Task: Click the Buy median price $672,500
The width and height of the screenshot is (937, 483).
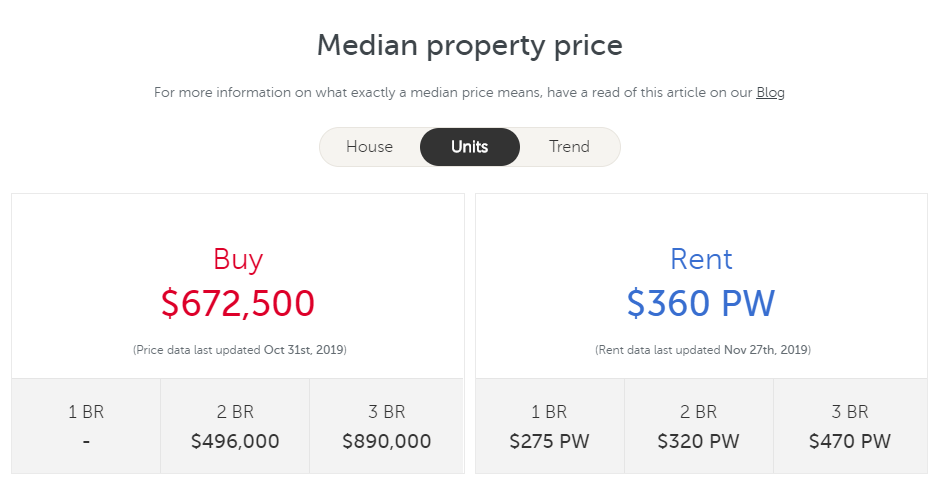Action: [x=238, y=303]
